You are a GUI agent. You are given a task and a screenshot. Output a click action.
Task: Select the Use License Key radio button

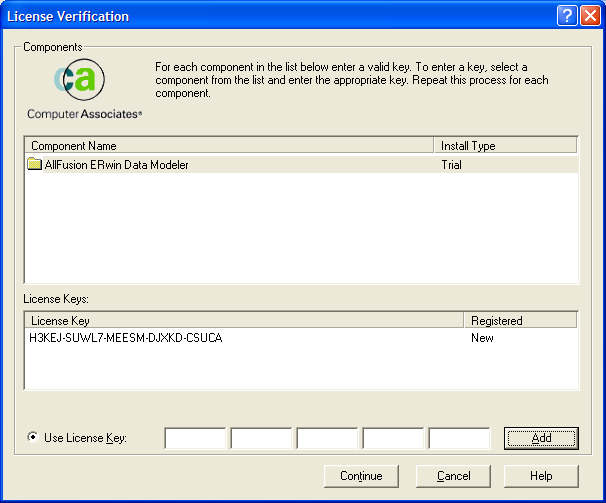click(33, 437)
